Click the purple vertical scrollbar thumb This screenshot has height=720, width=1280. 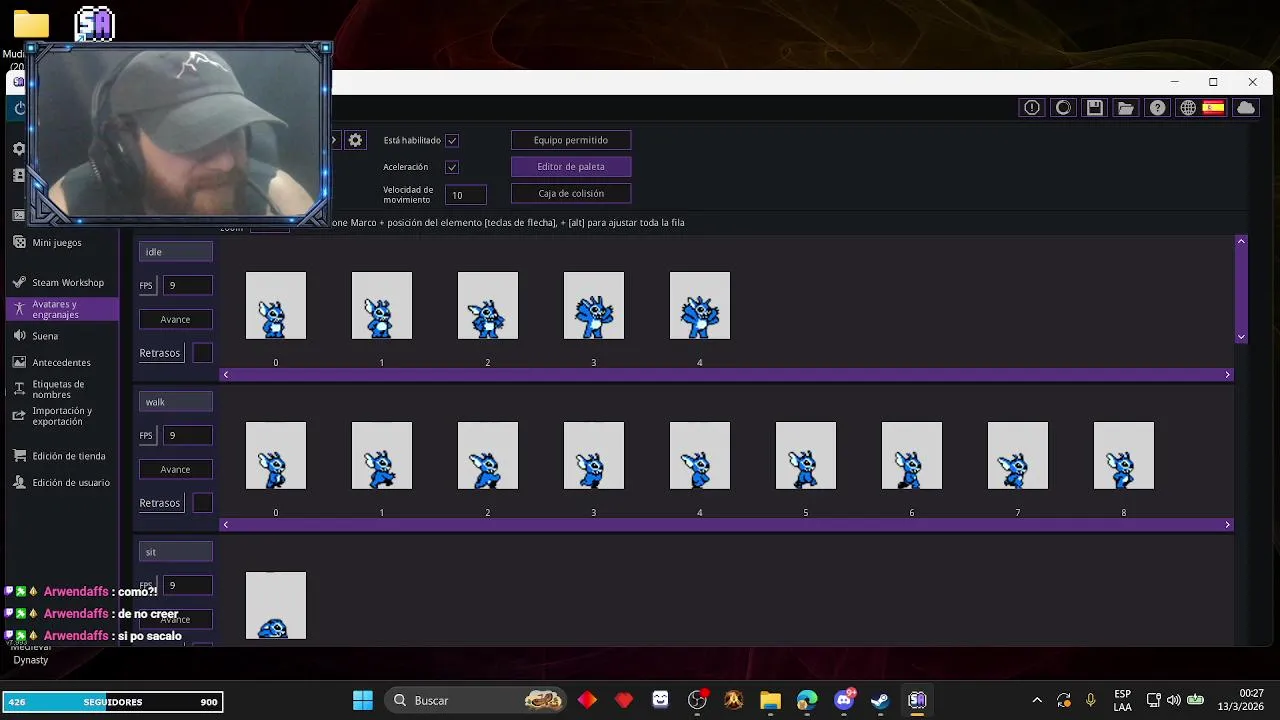(1241, 289)
